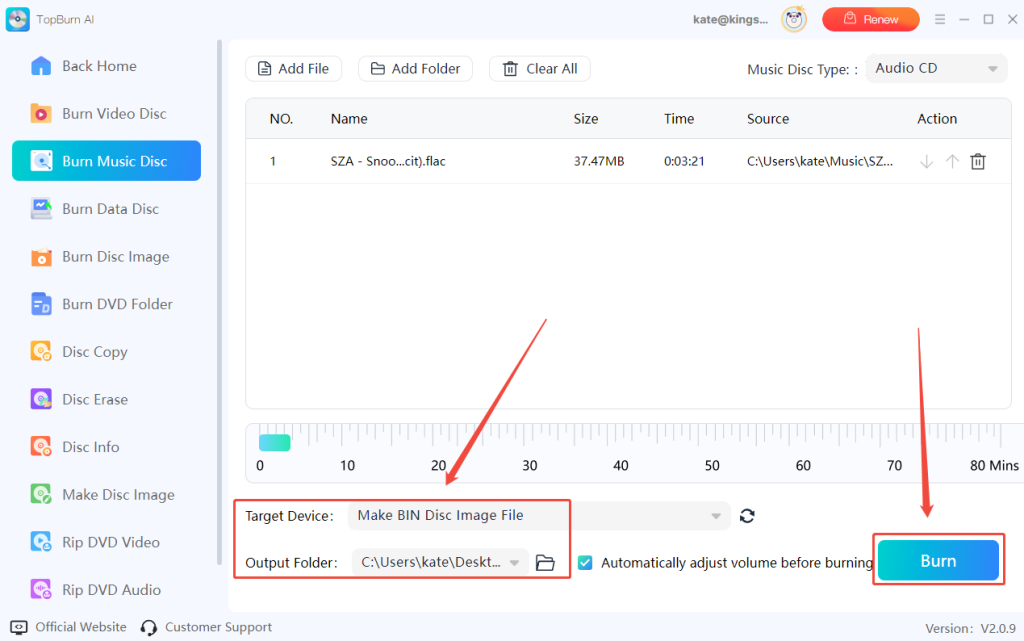1024x641 pixels.
Task: Open the Disc Copy section
Action: [x=94, y=352]
